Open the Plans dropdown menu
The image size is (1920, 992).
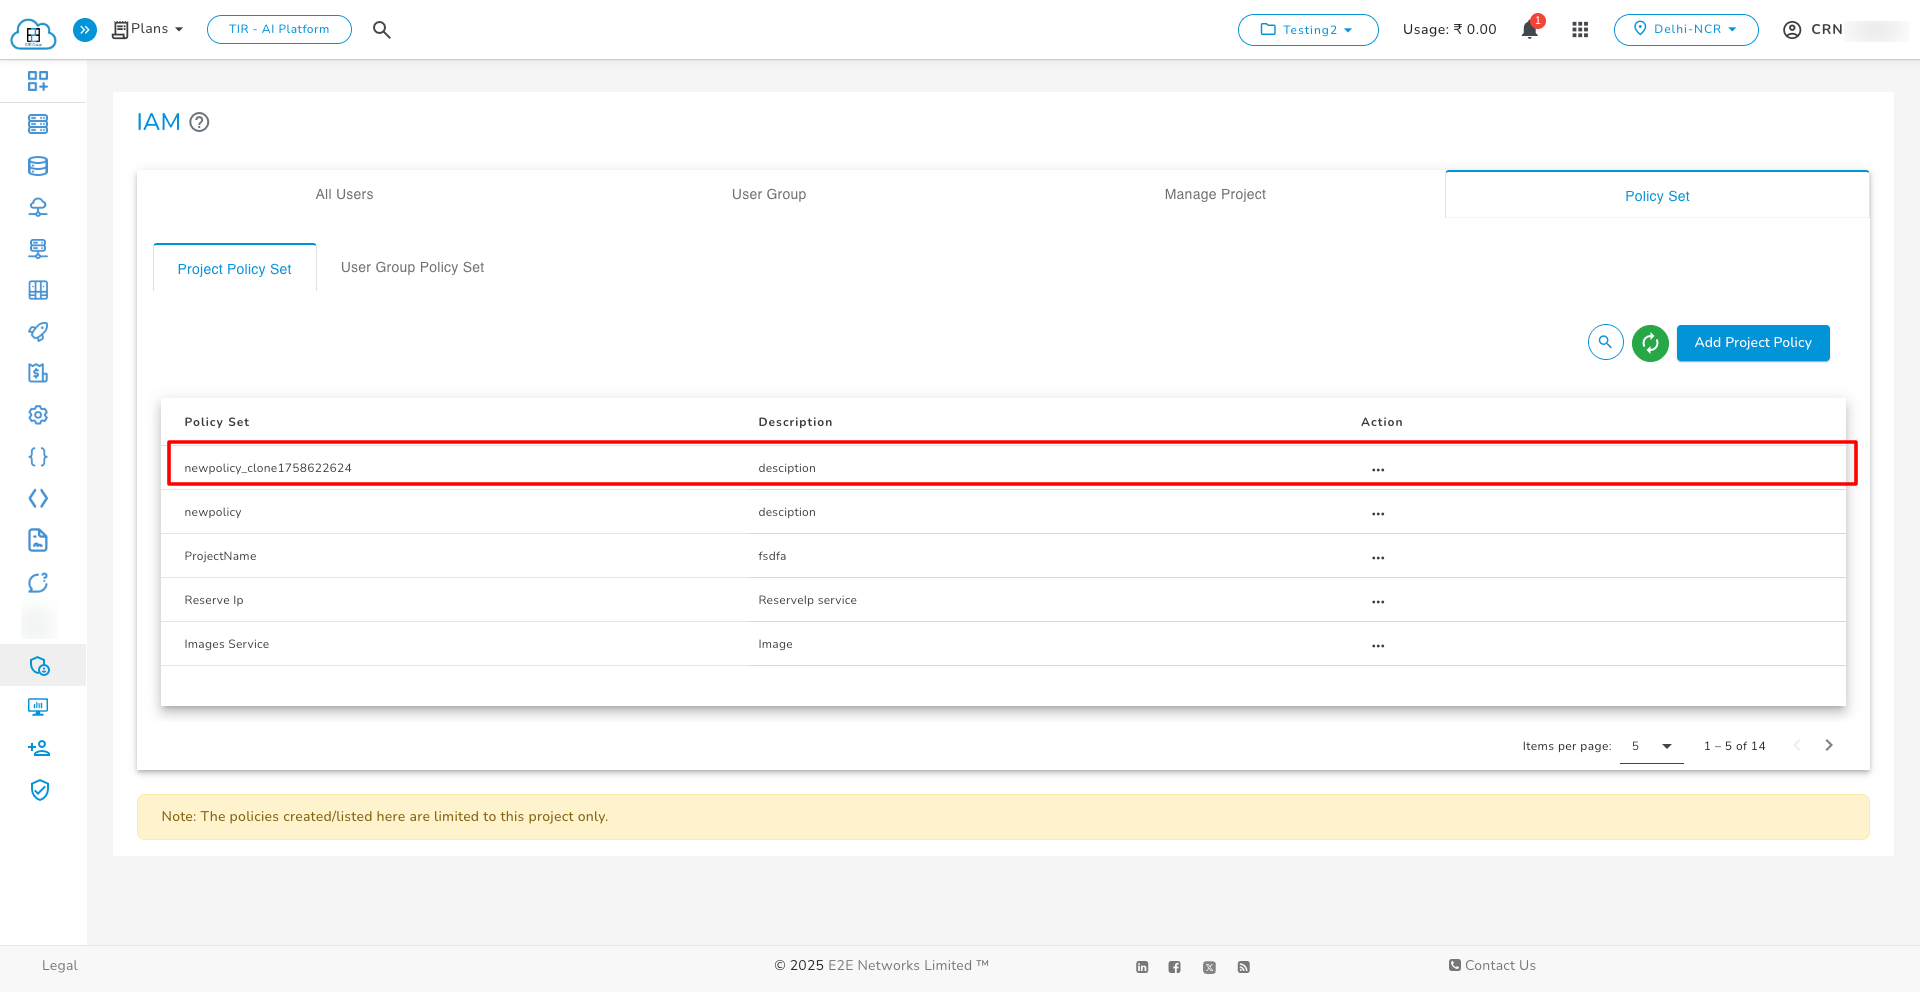[148, 29]
